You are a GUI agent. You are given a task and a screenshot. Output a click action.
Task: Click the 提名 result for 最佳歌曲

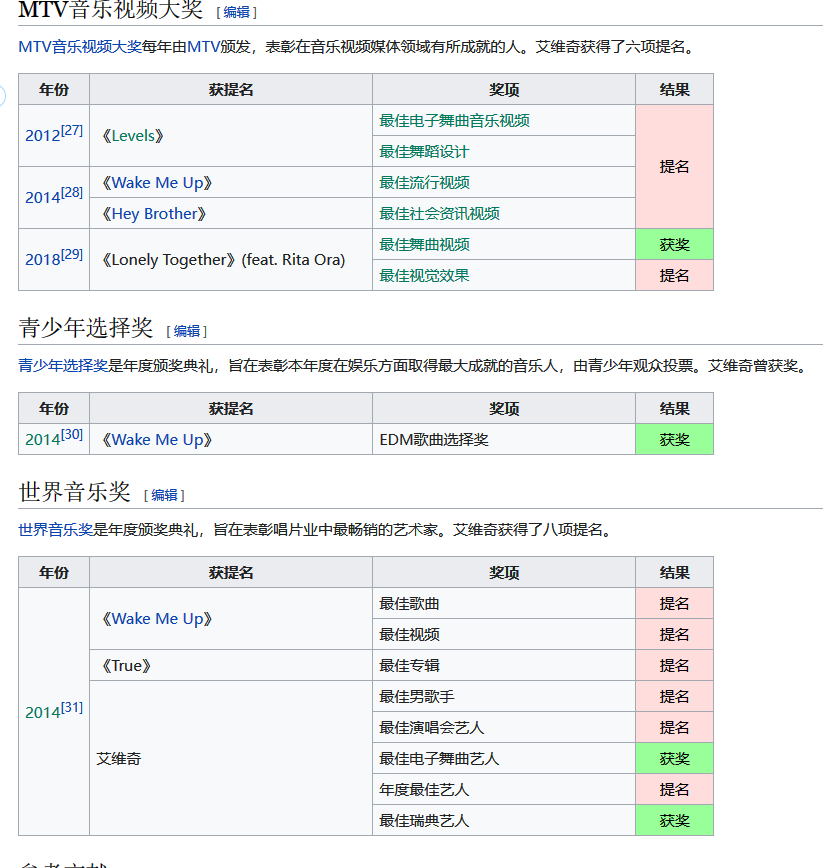click(x=674, y=603)
